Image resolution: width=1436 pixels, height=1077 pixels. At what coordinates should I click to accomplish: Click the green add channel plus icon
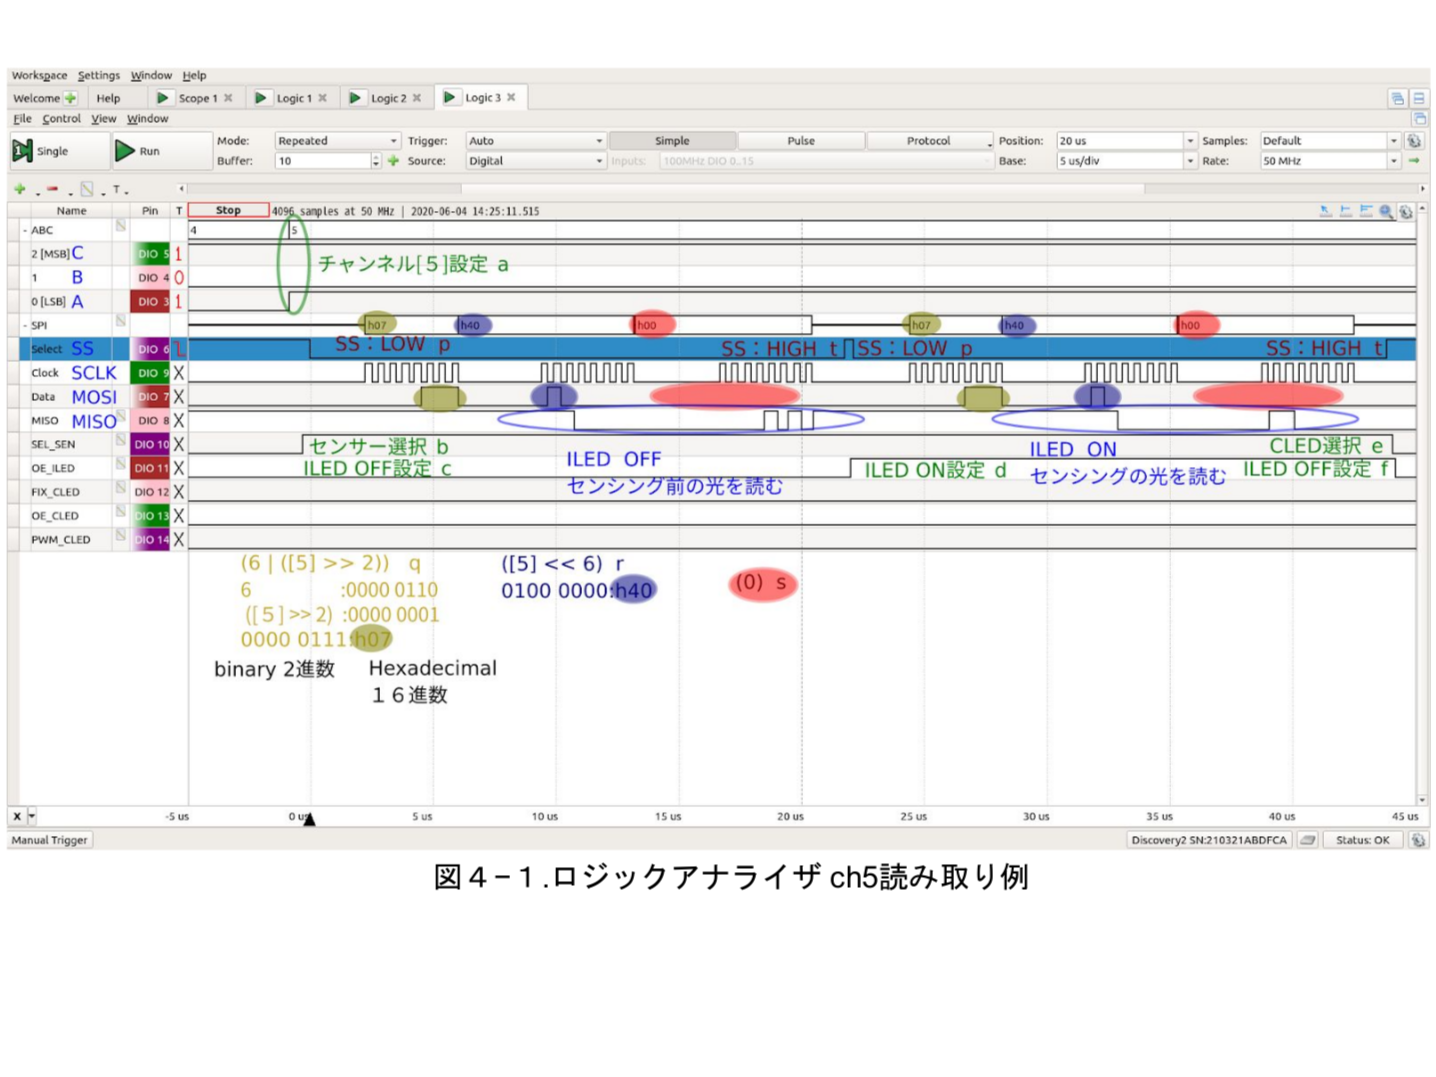click(x=19, y=189)
